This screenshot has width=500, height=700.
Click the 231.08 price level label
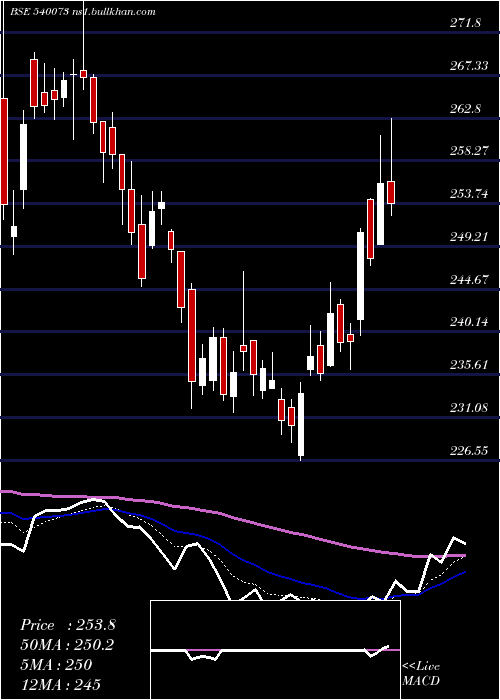(468, 408)
